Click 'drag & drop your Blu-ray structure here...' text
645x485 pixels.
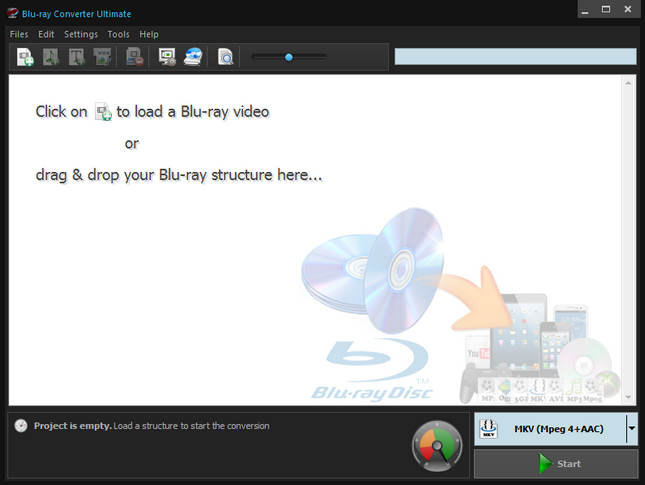coord(179,175)
